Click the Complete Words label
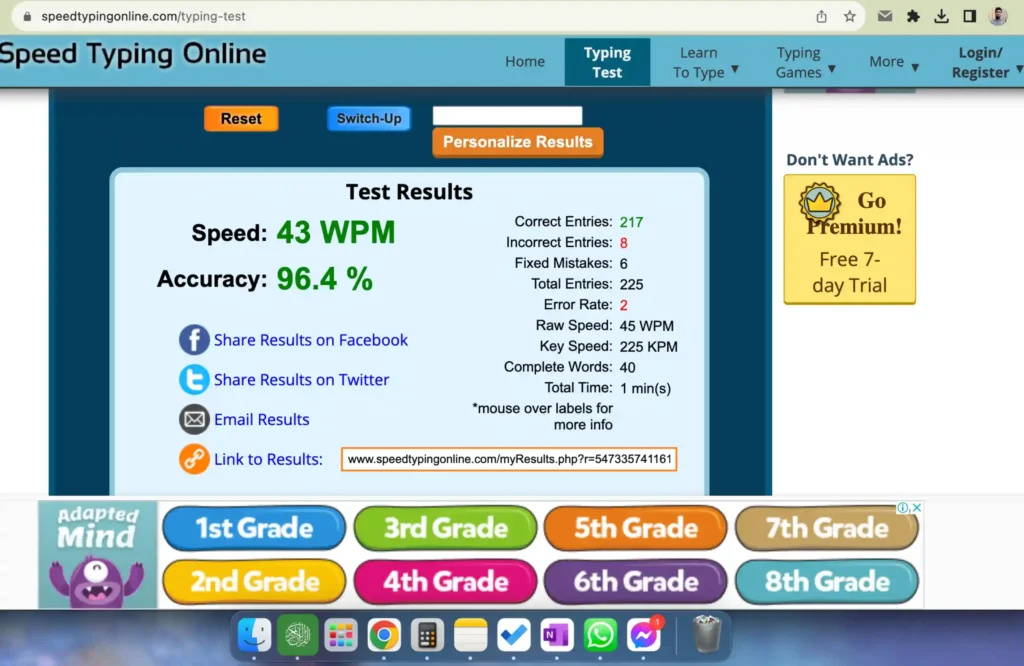The height and width of the screenshot is (666, 1024). pyautogui.click(x=558, y=367)
